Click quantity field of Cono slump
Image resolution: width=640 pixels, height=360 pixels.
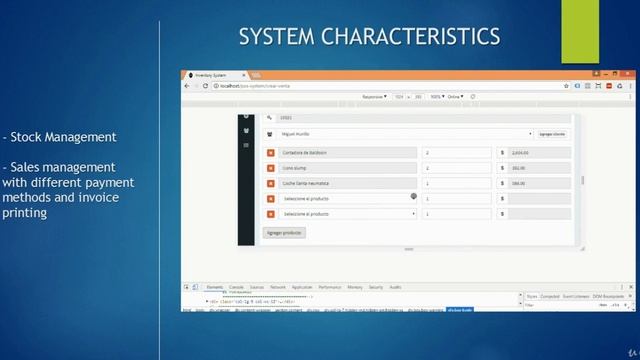coord(456,168)
